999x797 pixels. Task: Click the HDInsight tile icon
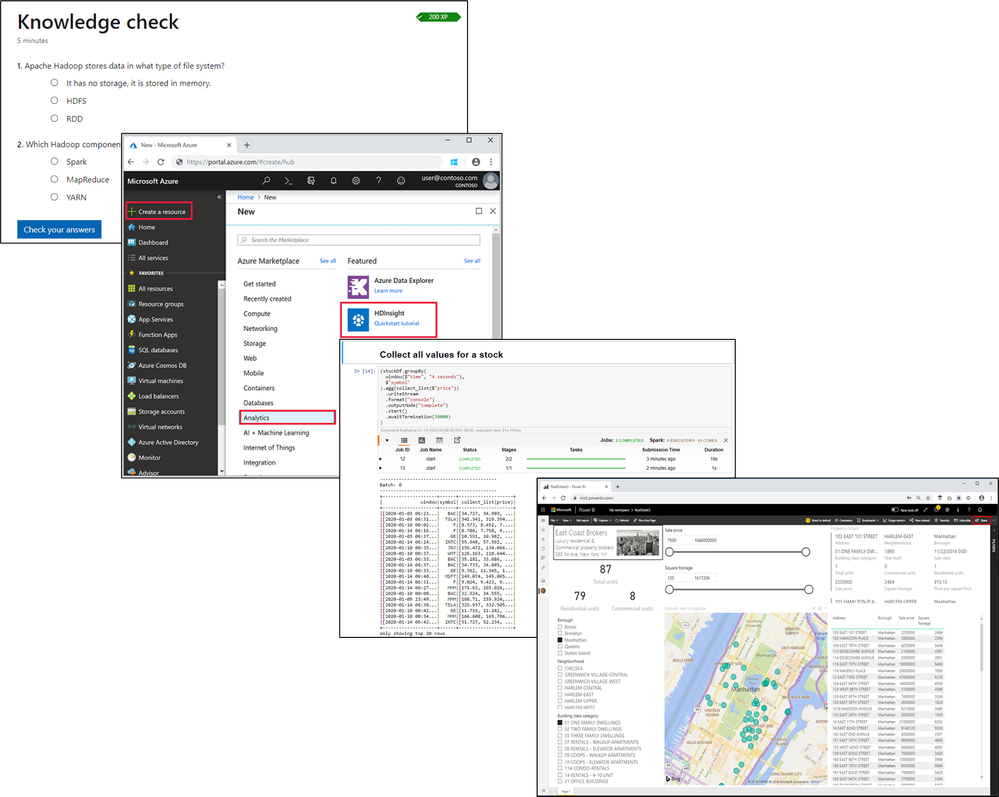[x=358, y=319]
